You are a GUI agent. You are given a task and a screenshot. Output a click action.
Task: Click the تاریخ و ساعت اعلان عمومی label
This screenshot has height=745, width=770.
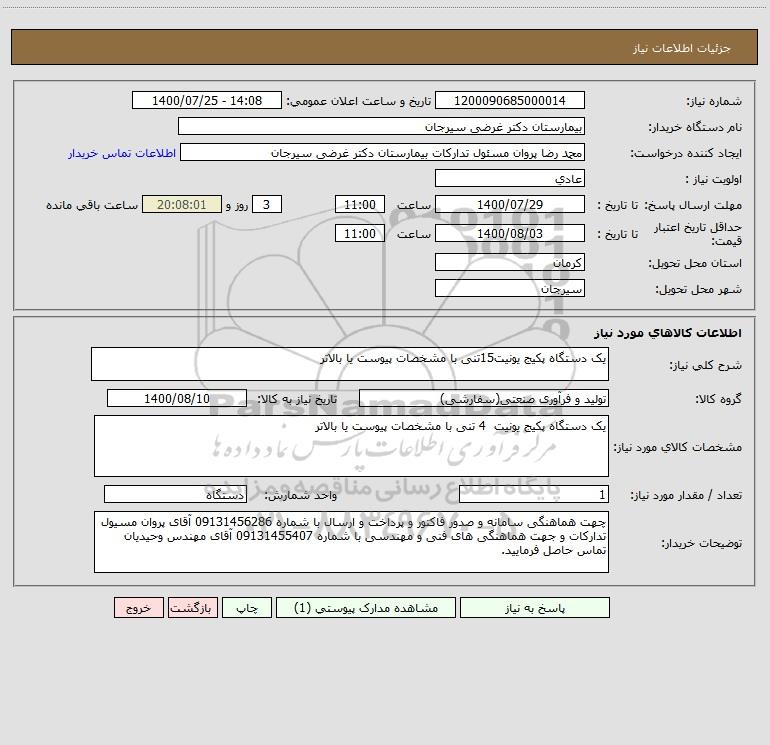359,101
